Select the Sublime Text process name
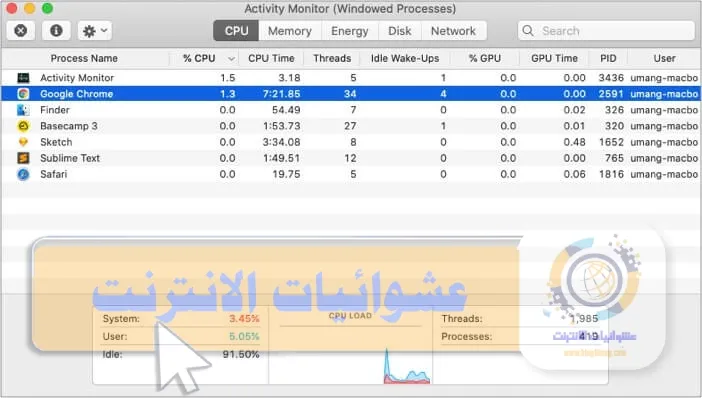The image size is (702, 398). (x=70, y=158)
